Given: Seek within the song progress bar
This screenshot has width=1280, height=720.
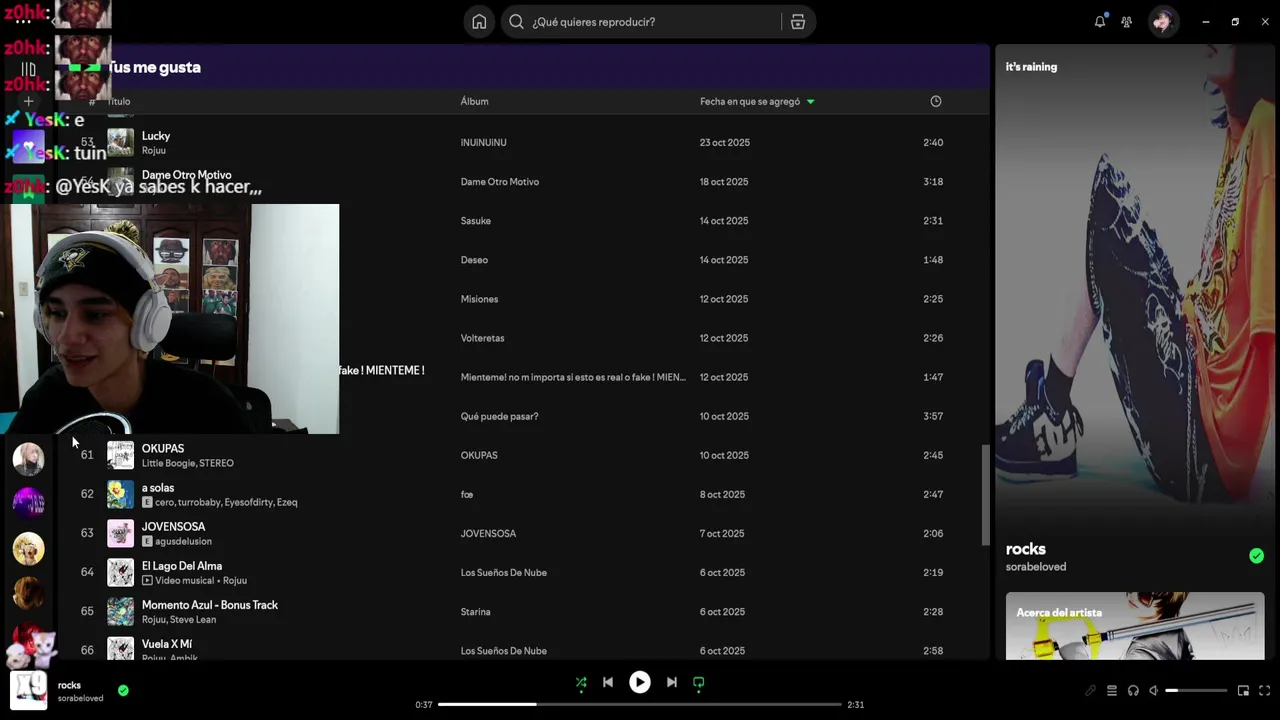Looking at the screenshot, I should click(x=640, y=705).
